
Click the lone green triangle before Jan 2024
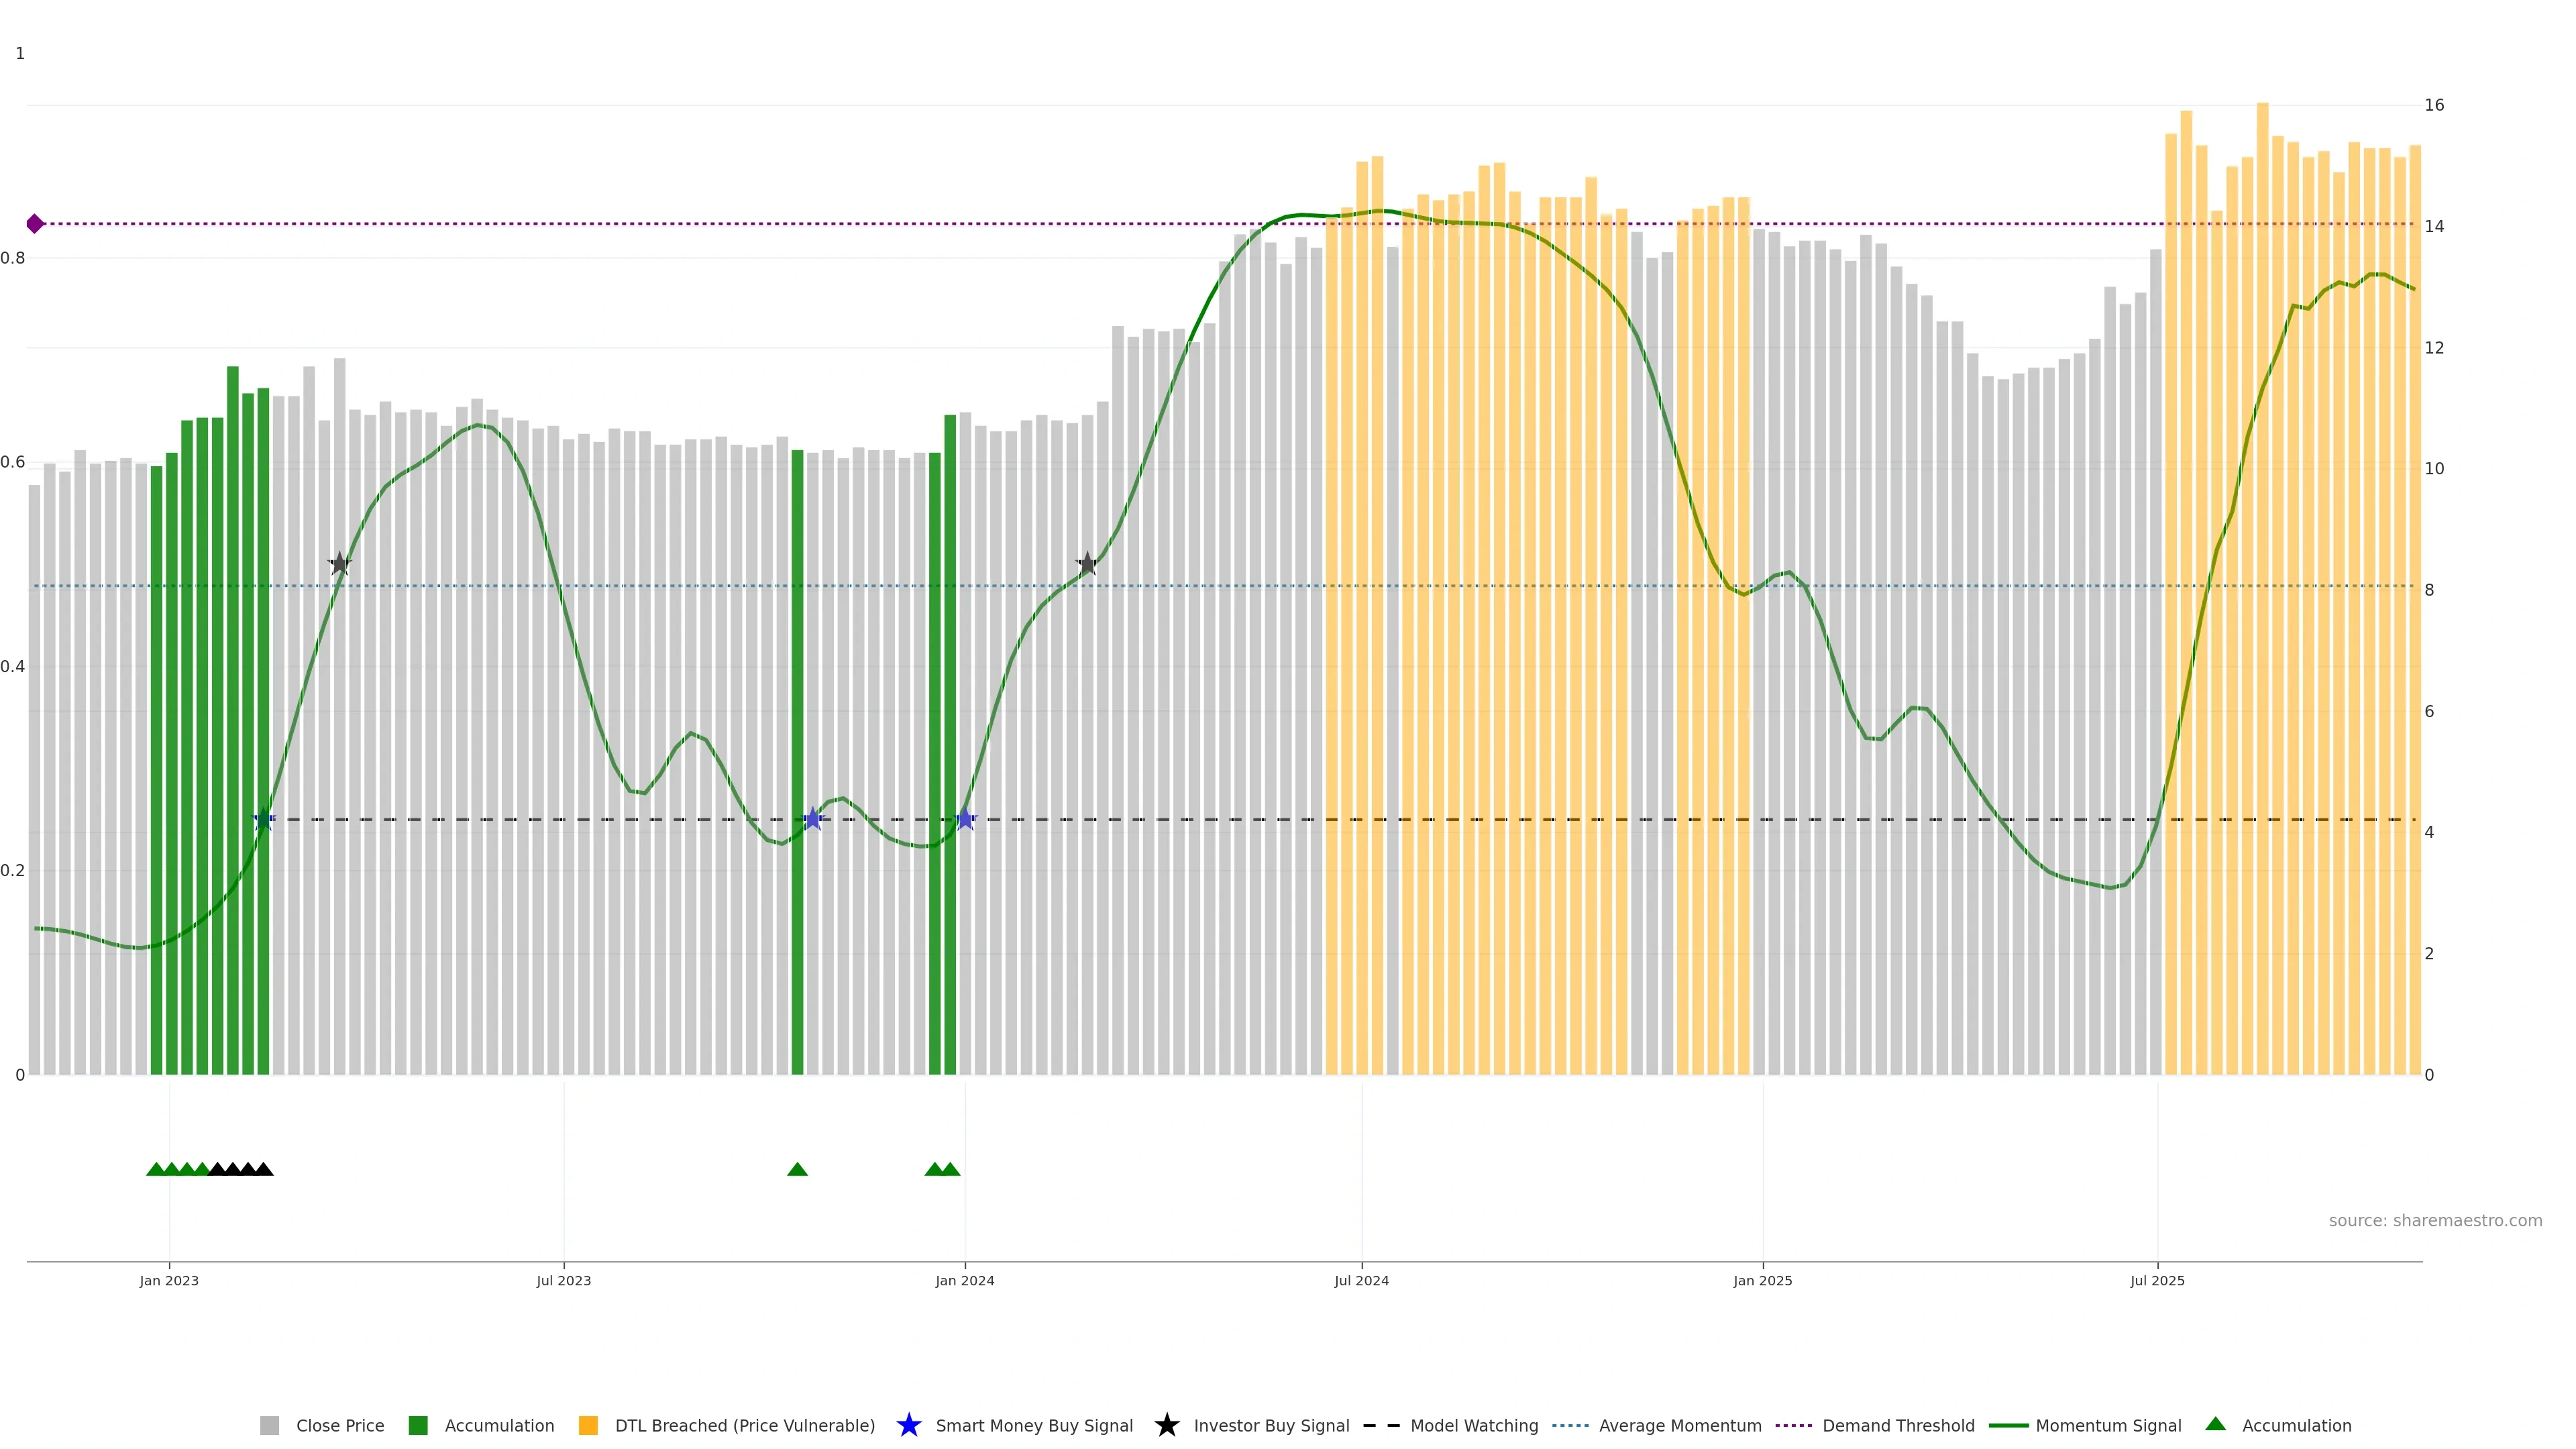coord(797,1169)
